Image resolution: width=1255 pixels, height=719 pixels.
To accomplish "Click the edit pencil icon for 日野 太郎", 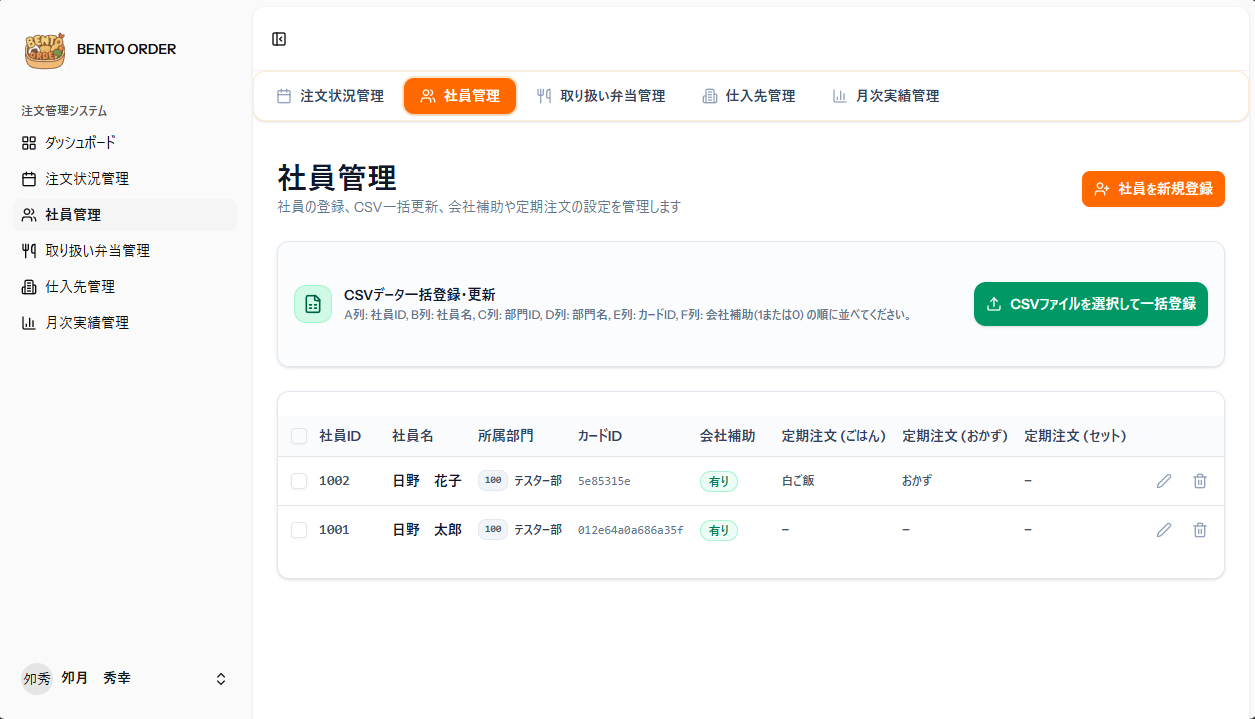I will pyautogui.click(x=1164, y=530).
